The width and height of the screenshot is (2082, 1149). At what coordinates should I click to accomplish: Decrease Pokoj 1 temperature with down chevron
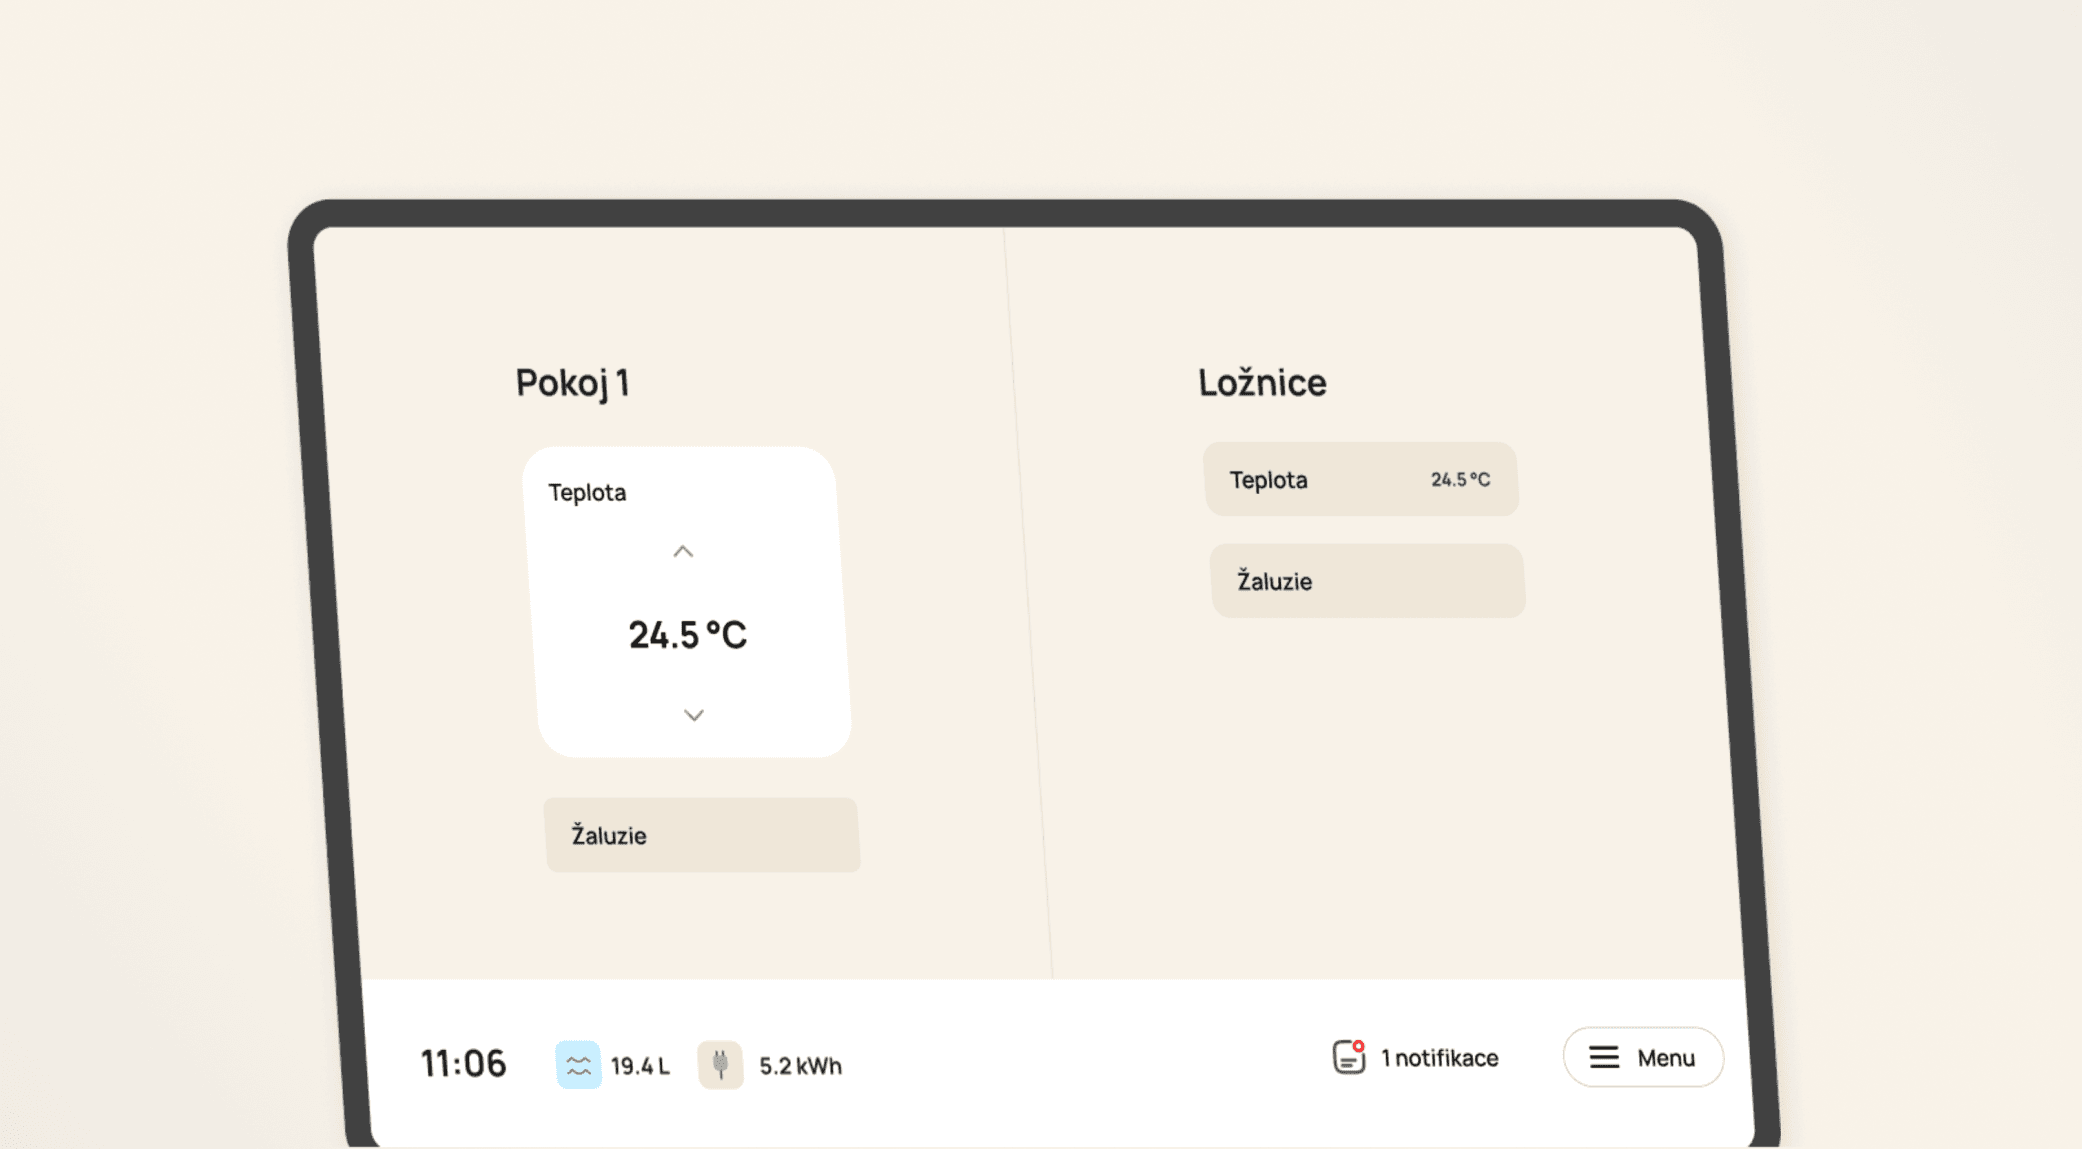click(x=694, y=715)
